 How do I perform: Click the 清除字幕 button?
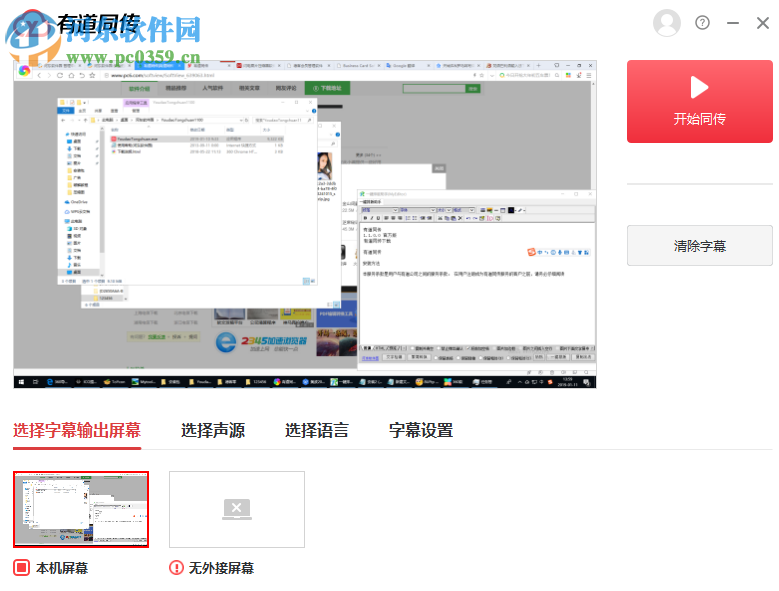(x=700, y=245)
